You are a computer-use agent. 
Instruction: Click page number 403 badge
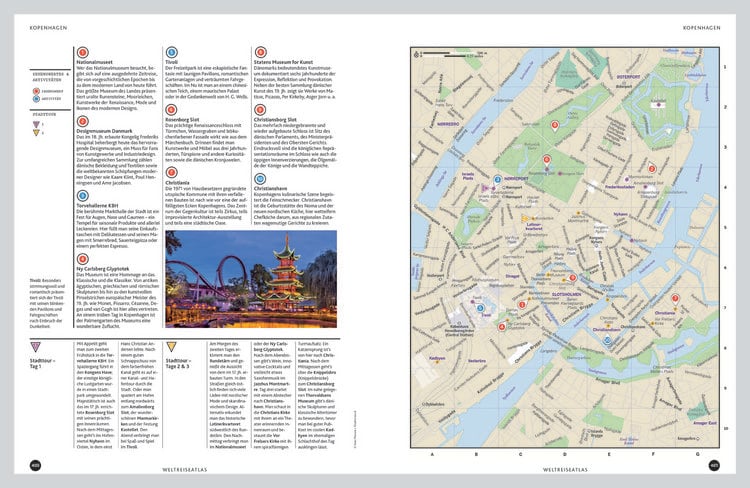coord(714,465)
